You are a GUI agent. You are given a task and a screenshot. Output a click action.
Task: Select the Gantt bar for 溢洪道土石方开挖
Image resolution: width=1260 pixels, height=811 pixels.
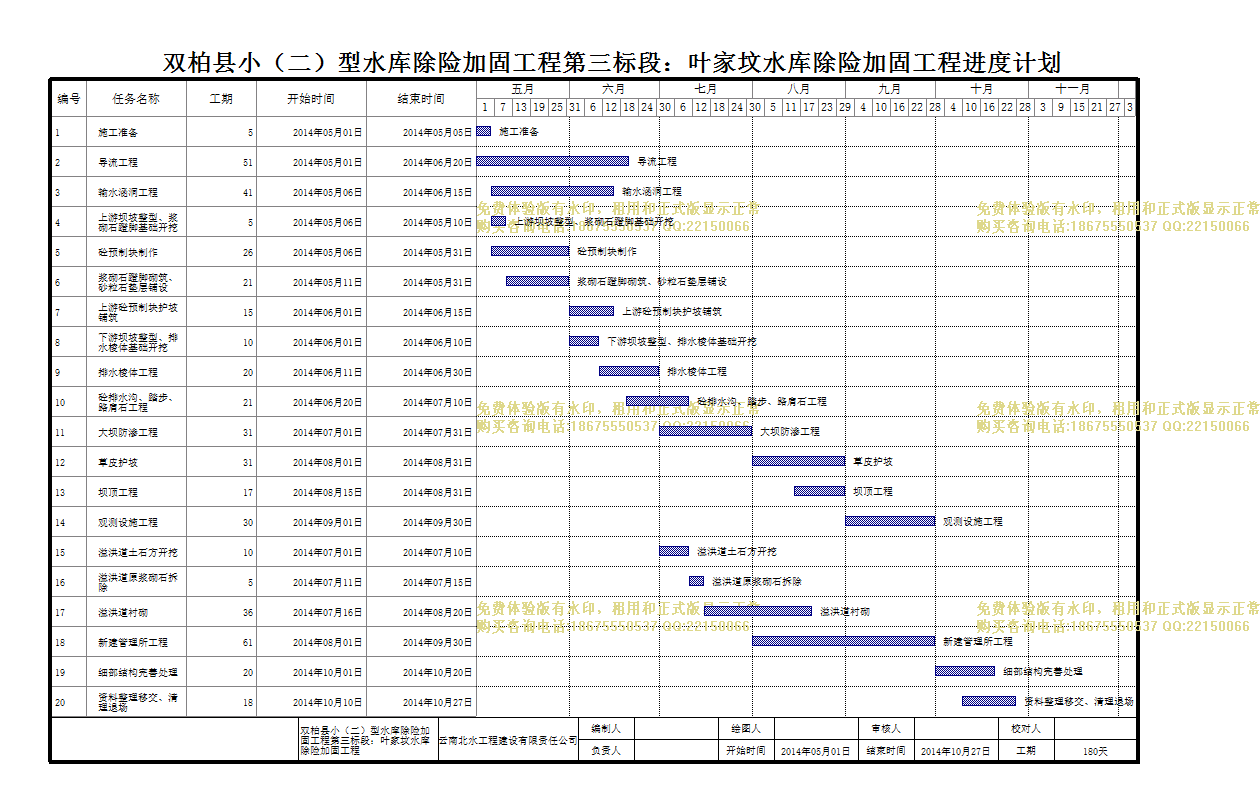[674, 551]
